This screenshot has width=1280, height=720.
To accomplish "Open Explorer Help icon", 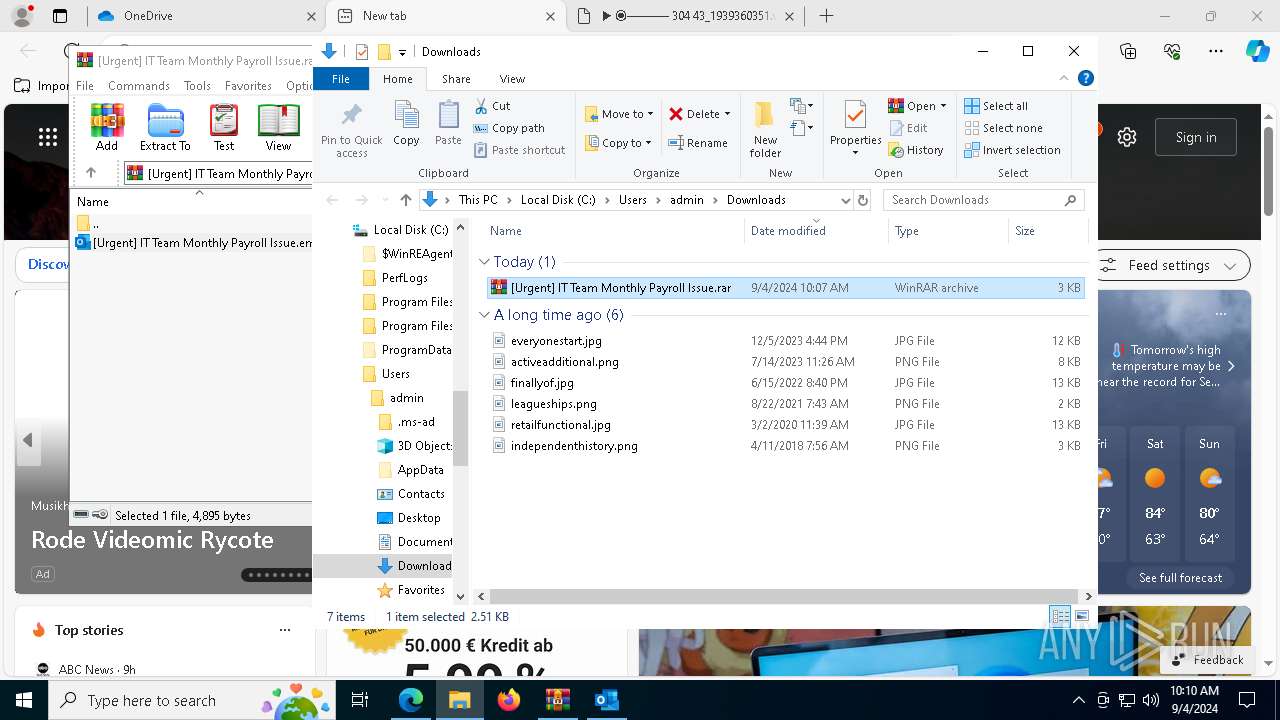I will coord(1085,78).
